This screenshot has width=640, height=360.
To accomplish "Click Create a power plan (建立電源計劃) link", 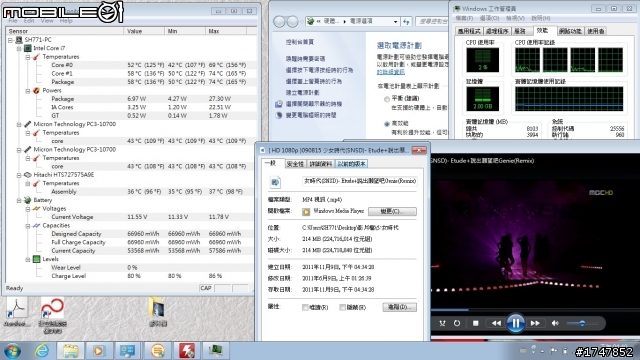I will [302, 93].
